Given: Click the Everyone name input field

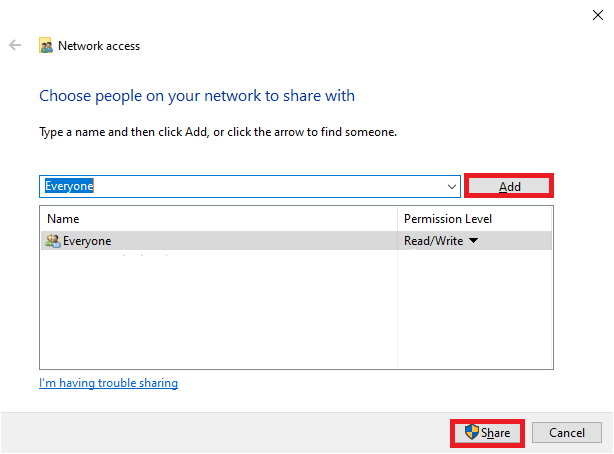Looking at the screenshot, I should click(240, 186).
